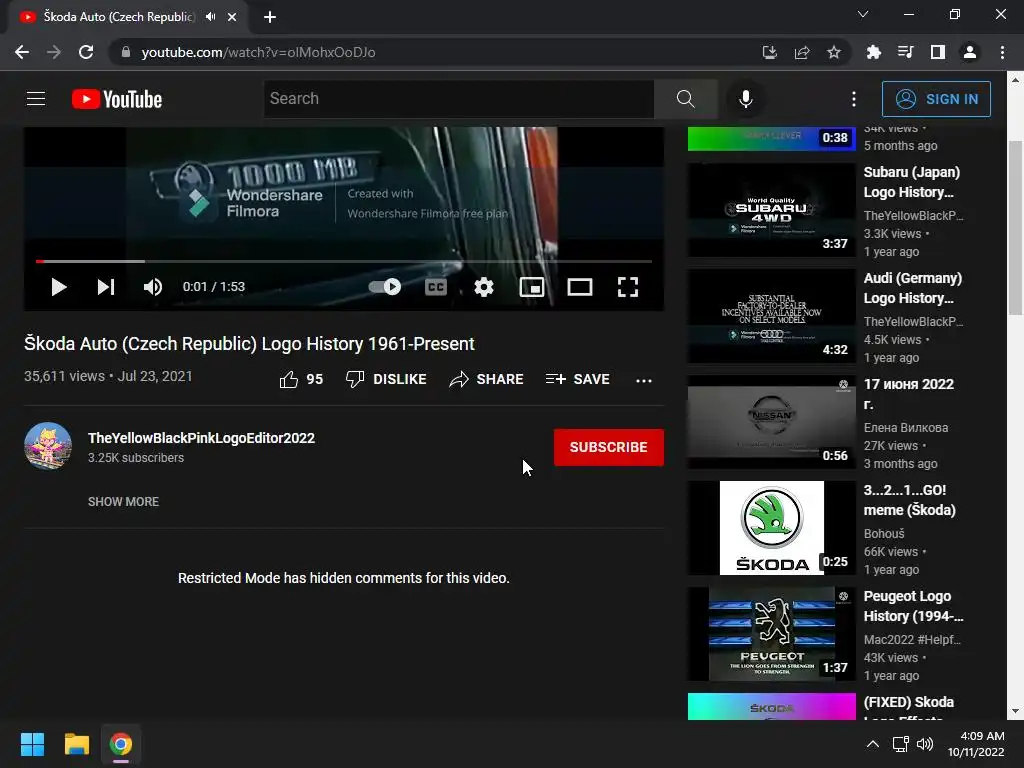Open TheYellowBlackPinkLogoEditor2022 channel avatar
This screenshot has height=768, width=1024.
(x=48, y=446)
